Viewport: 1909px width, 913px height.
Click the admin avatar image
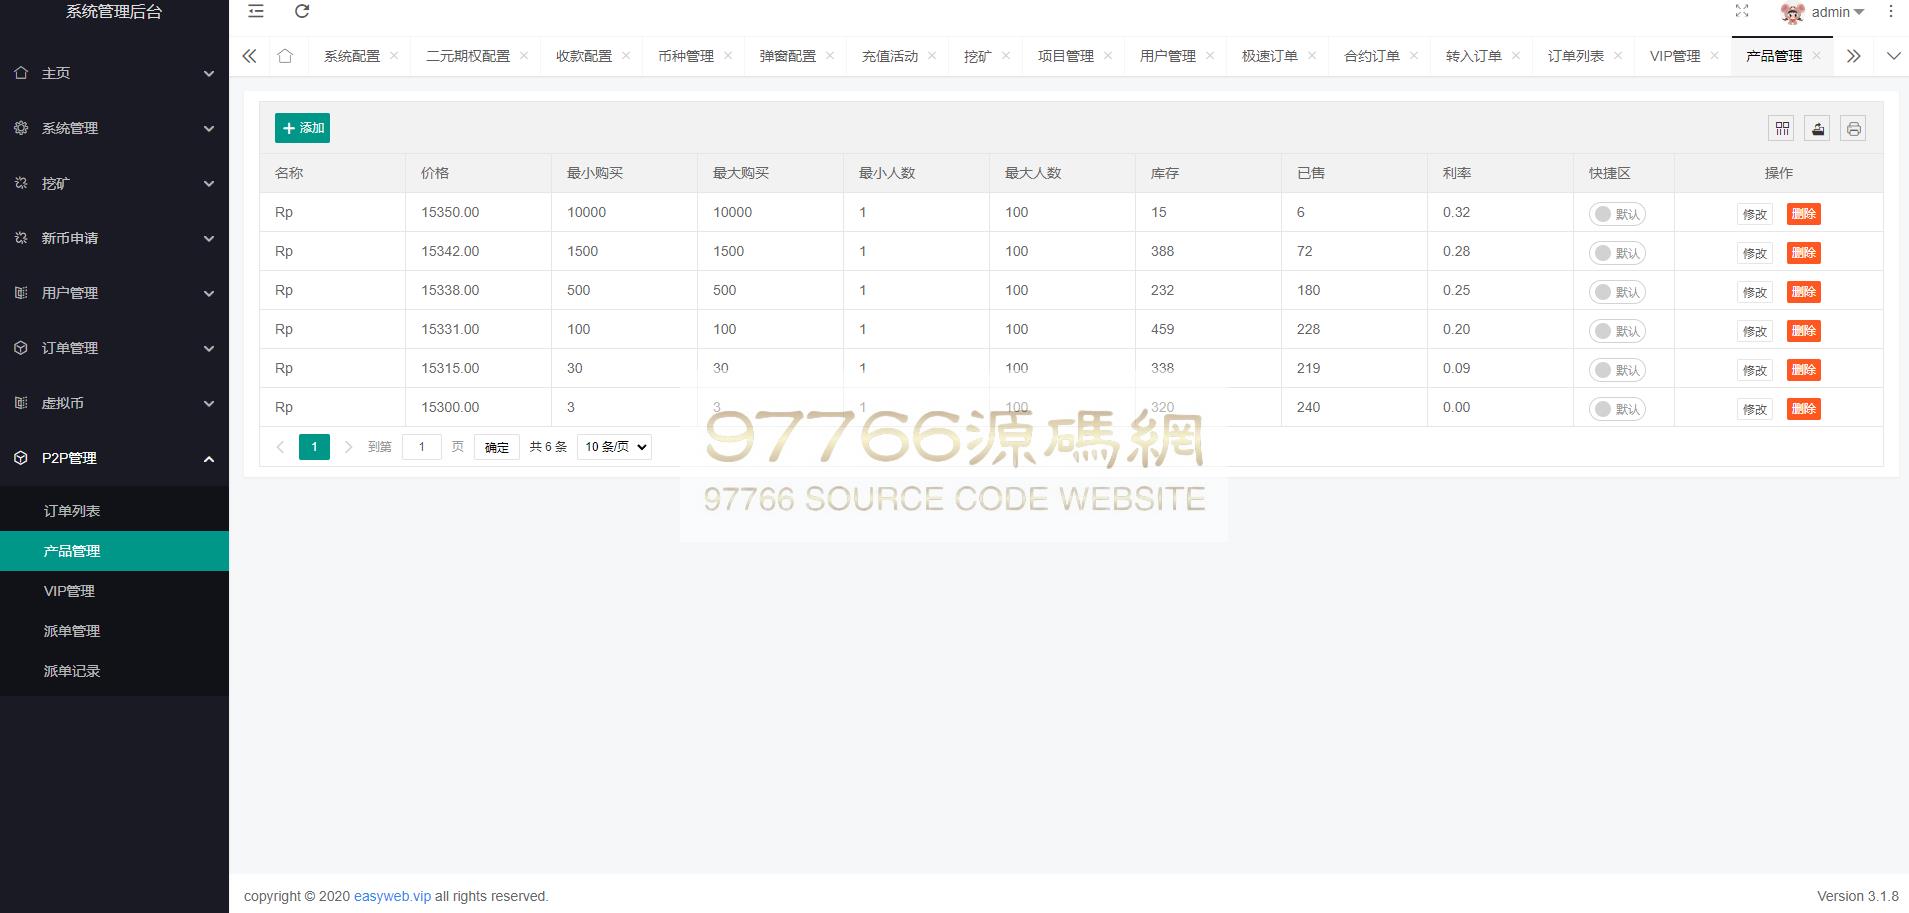[x=1792, y=13]
